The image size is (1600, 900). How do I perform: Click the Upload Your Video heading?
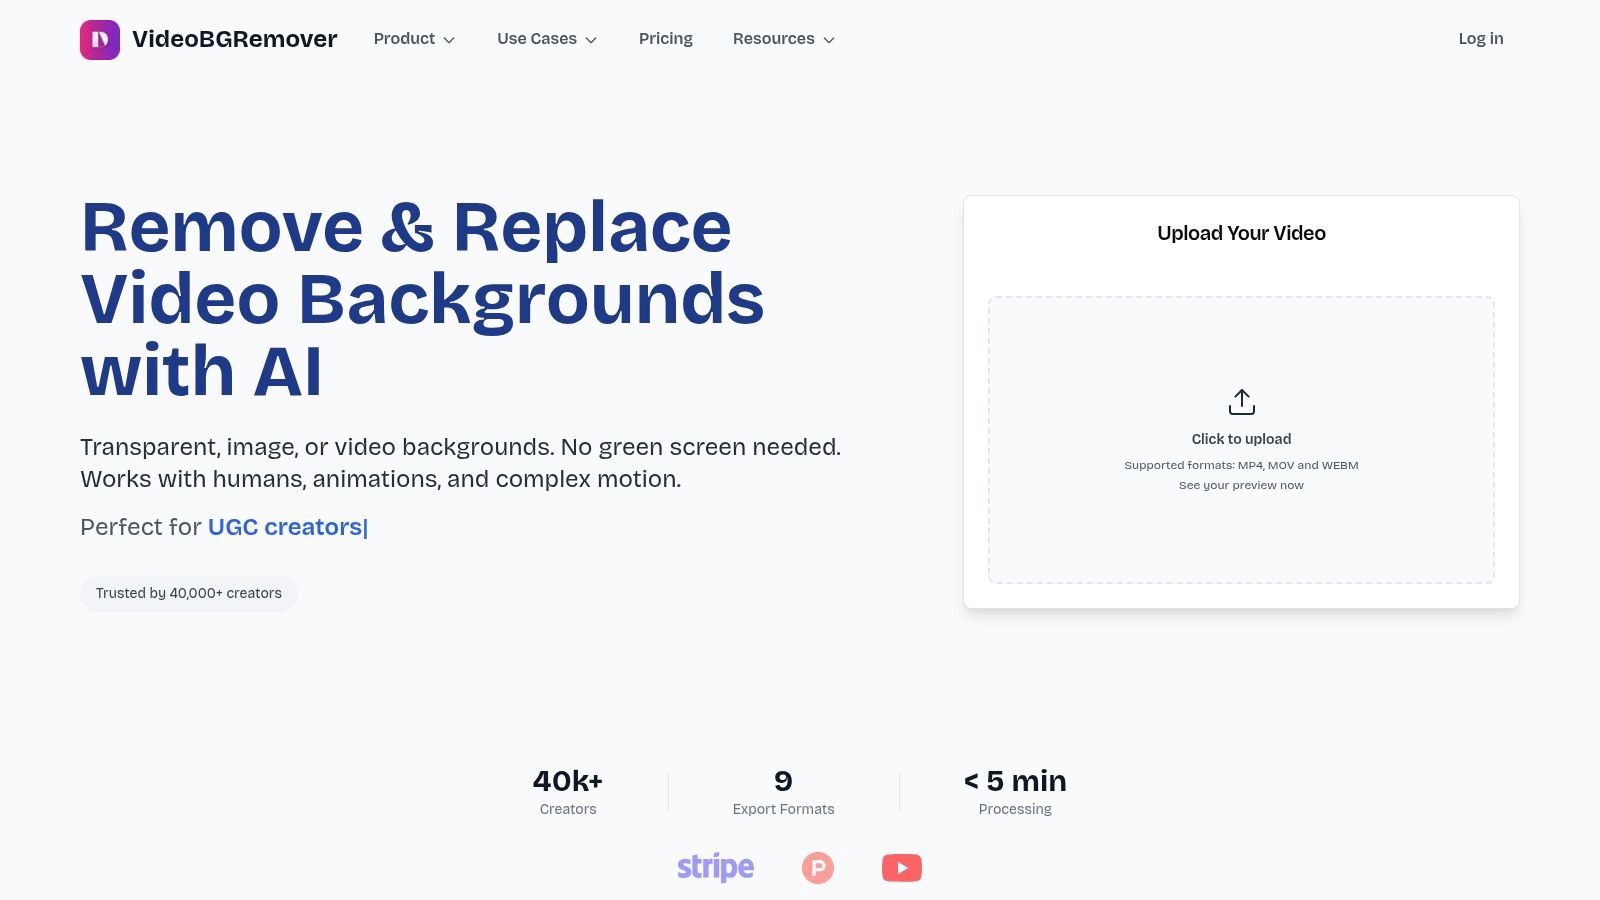(1240, 233)
